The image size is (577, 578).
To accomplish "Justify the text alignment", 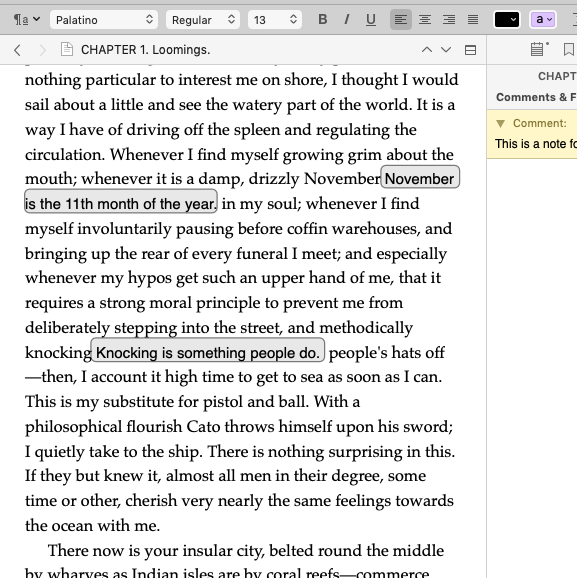I will [473, 20].
